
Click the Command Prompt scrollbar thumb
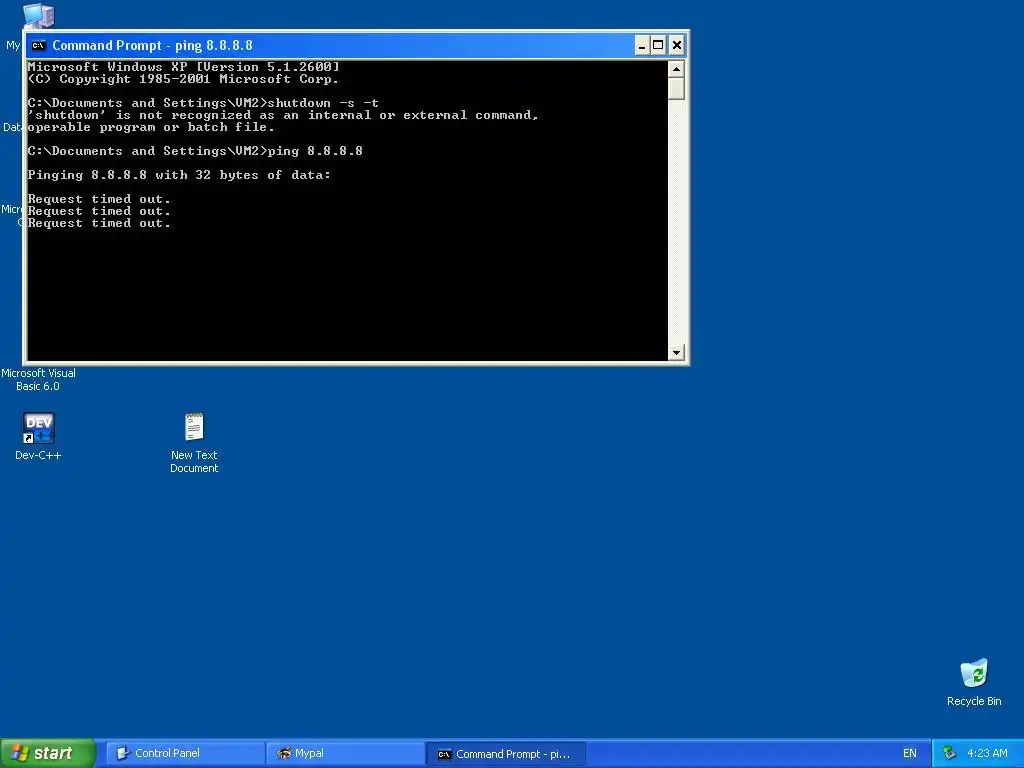click(677, 88)
